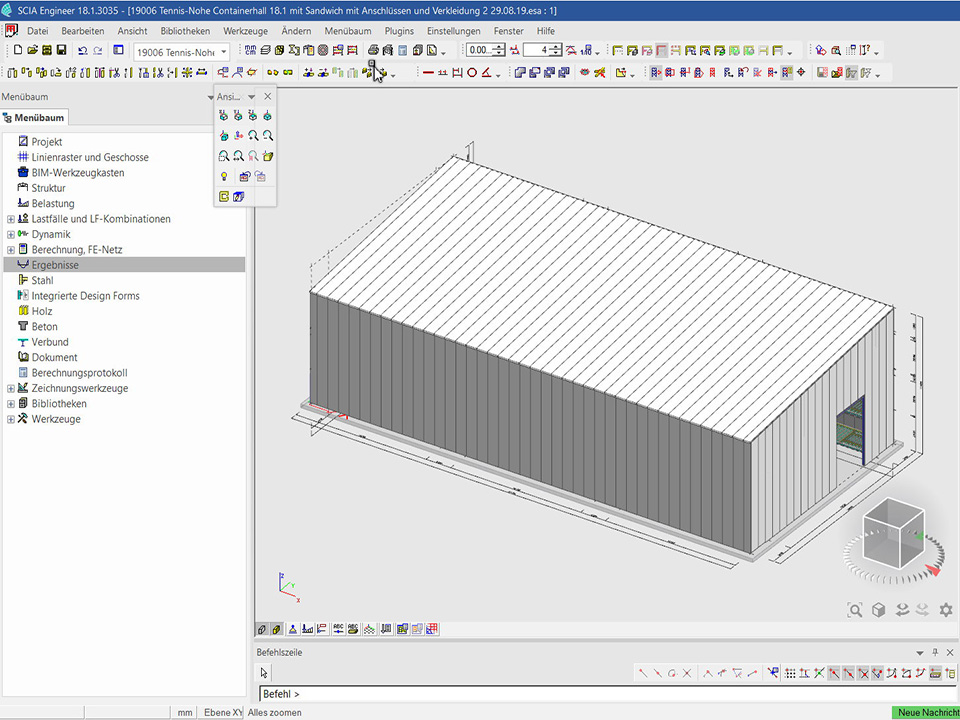Screen dimensions: 960x720
Task: Click the navigation view cube
Action: [x=893, y=528]
